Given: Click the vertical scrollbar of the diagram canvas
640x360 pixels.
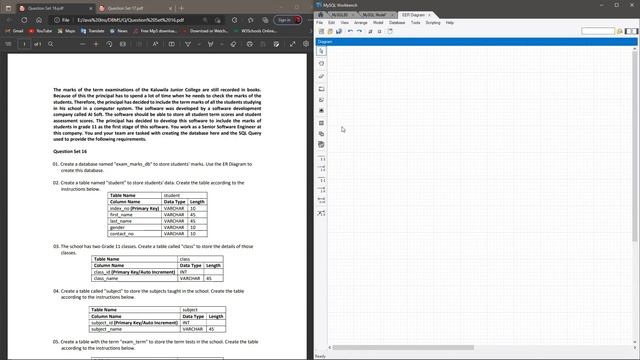Looking at the screenshot, I should click(635, 146).
